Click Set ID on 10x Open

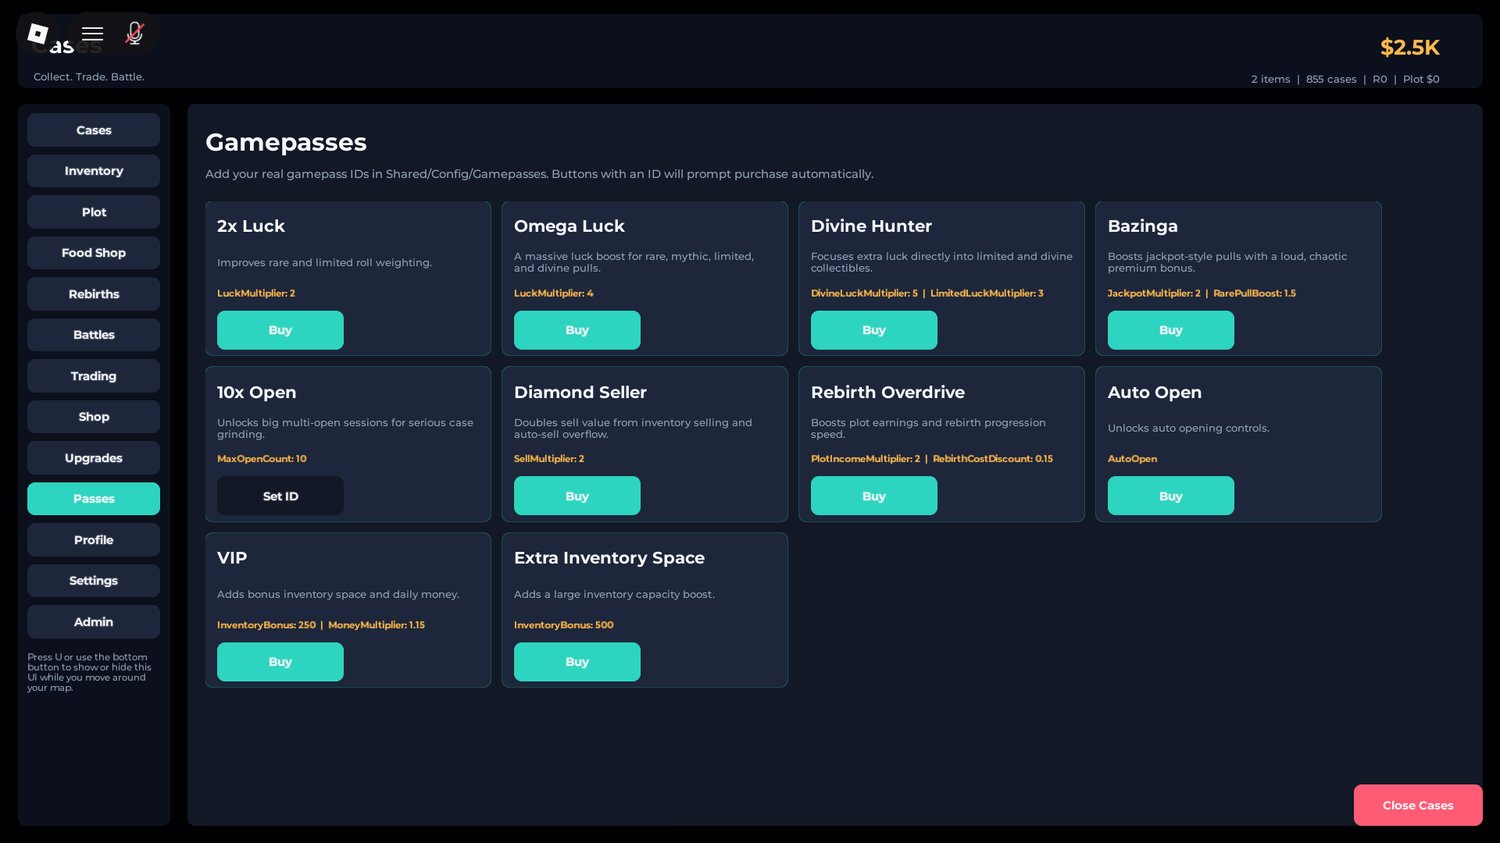280,496
